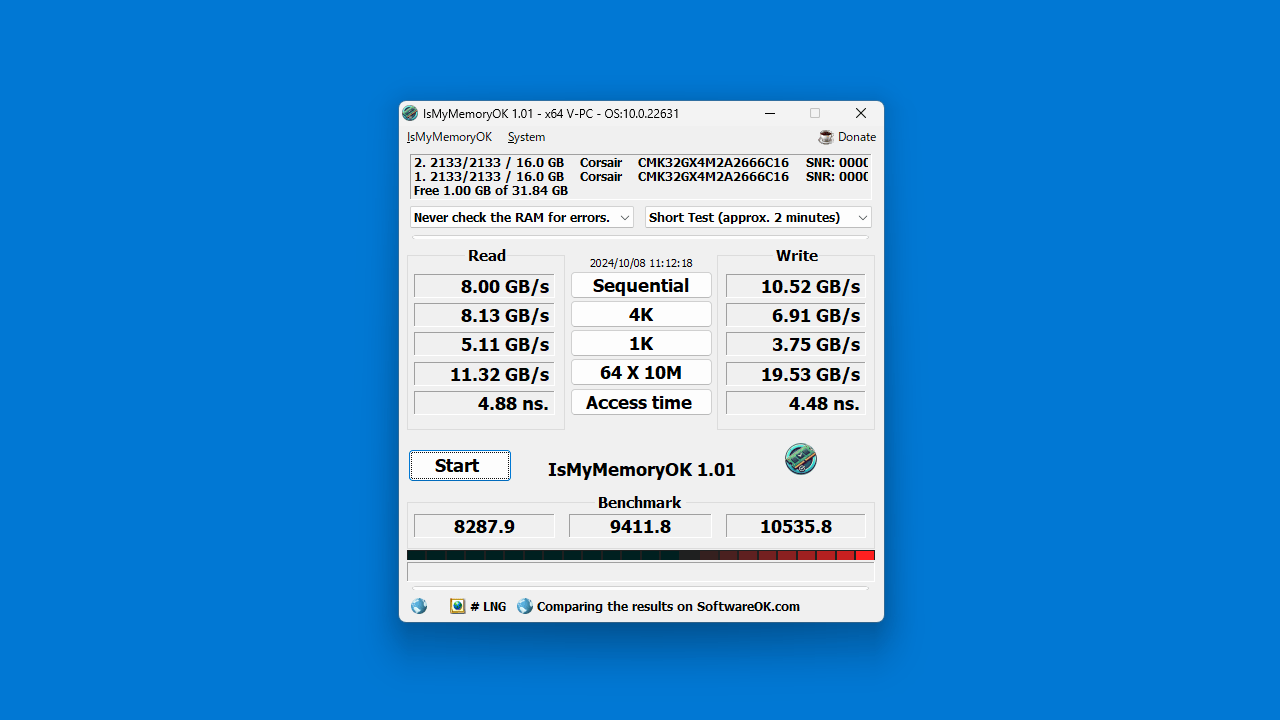This screenshot has height=720, width=1280.
Task: Click the red benchmark progress bar
Action: 641,555
